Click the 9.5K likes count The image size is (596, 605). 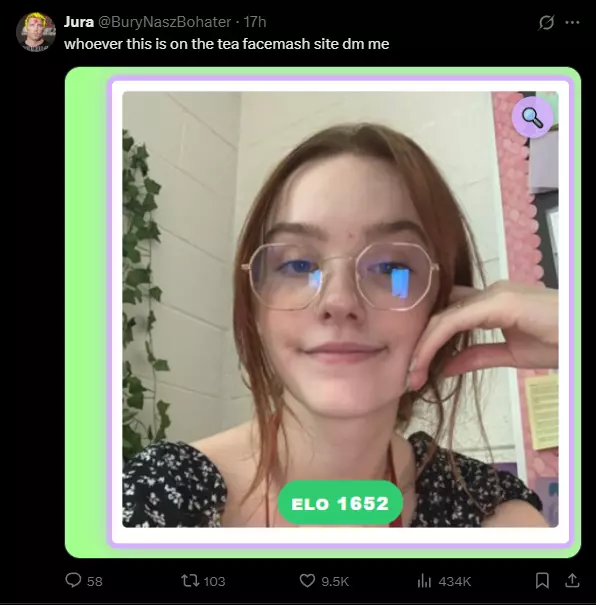pos(335,581)
